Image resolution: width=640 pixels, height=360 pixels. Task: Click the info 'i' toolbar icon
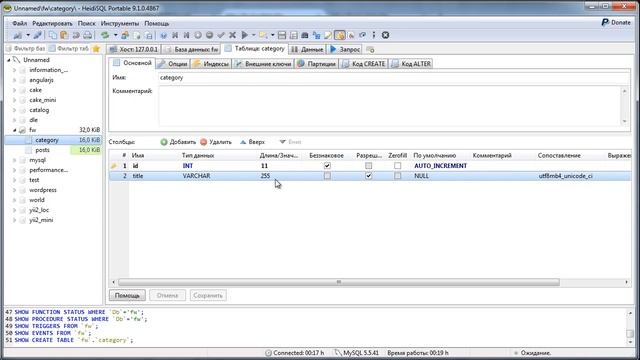pyautogui.click(x=373, y=36)
